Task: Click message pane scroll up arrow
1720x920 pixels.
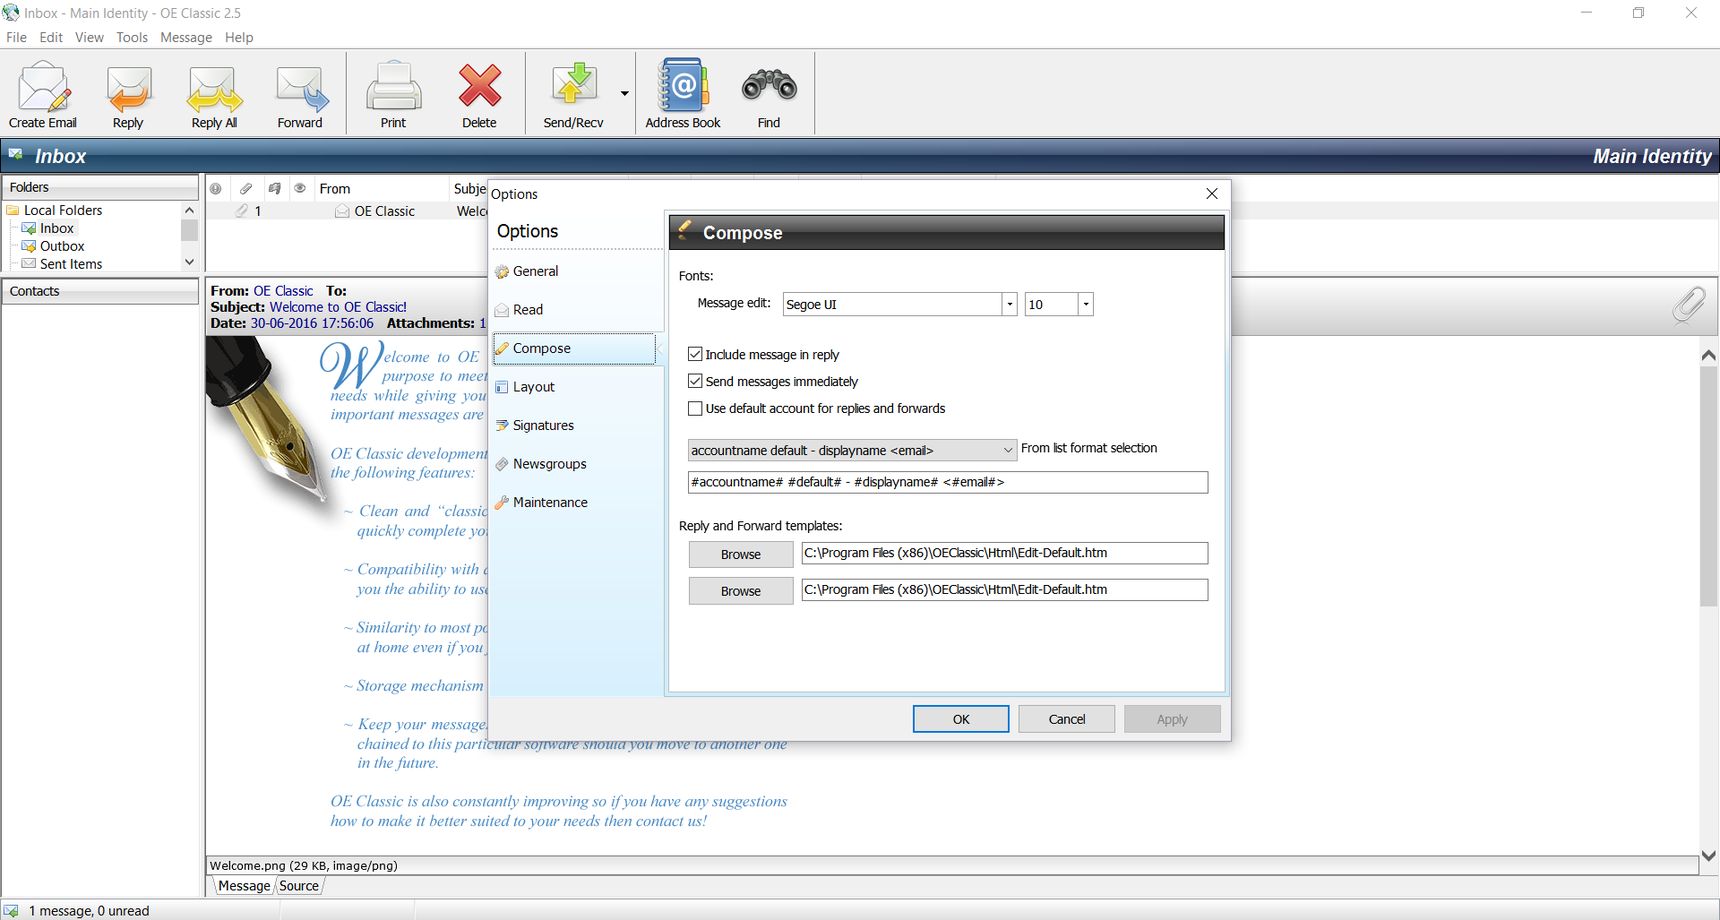Action: point(1709,355)
